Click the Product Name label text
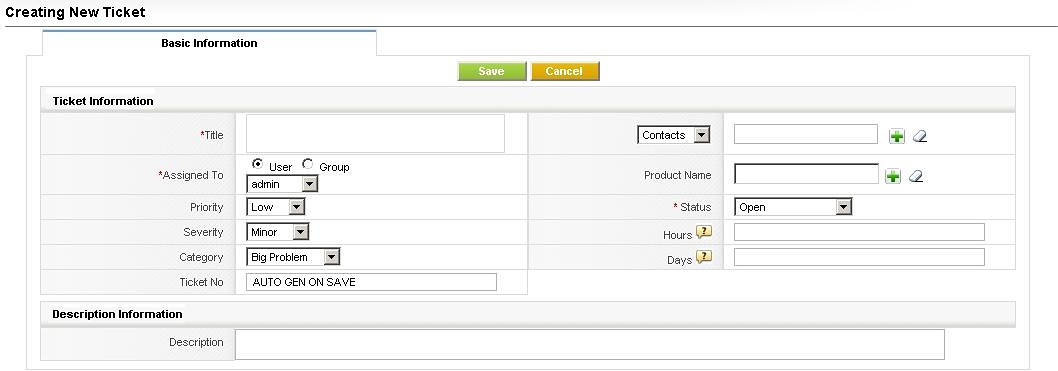Viewport: 1058px width, 371px height. pyautogui.click(x=677, y=175)
